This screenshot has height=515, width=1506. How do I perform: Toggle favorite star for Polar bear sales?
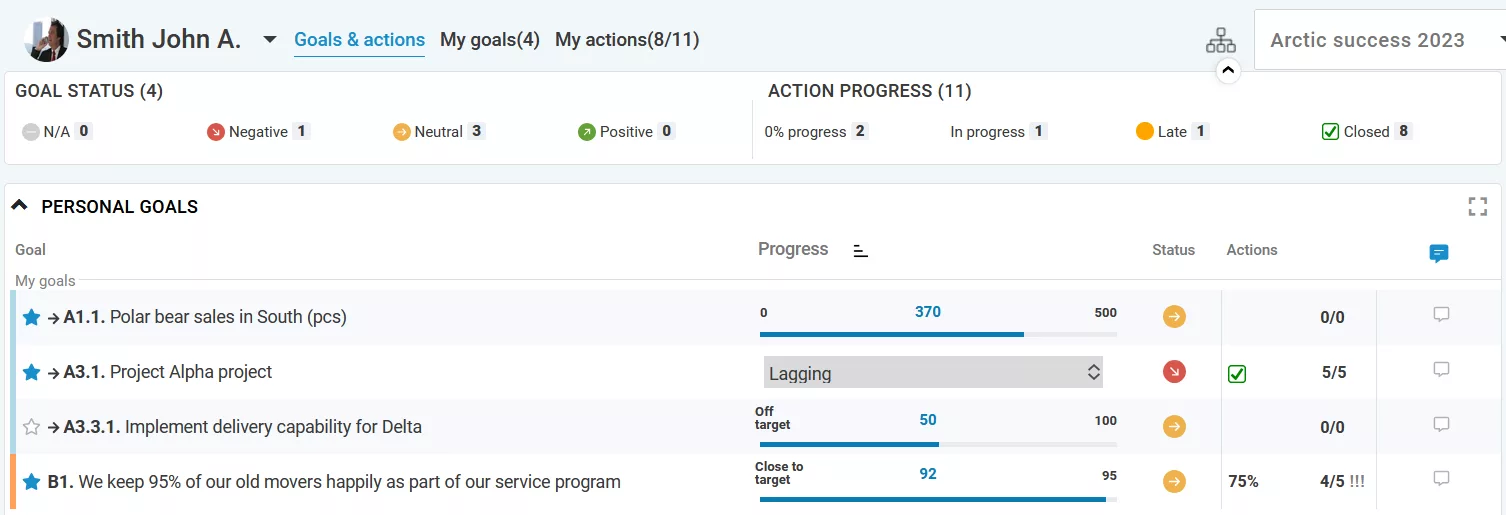click(31, 317)
